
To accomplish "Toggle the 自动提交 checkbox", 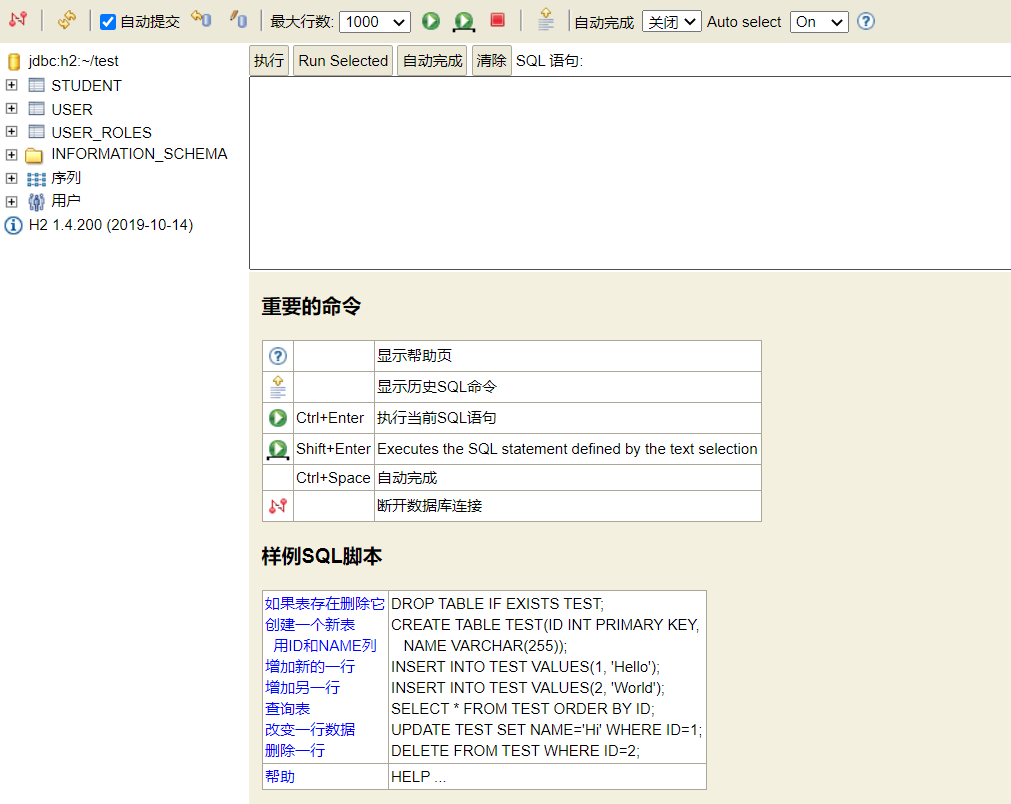I will pos(108,22).
